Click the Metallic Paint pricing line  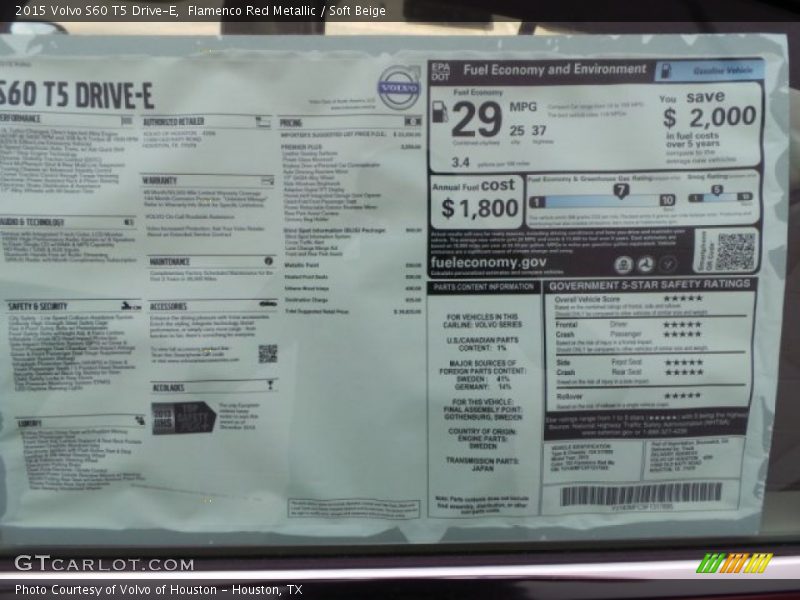click(x=353, y=265)
